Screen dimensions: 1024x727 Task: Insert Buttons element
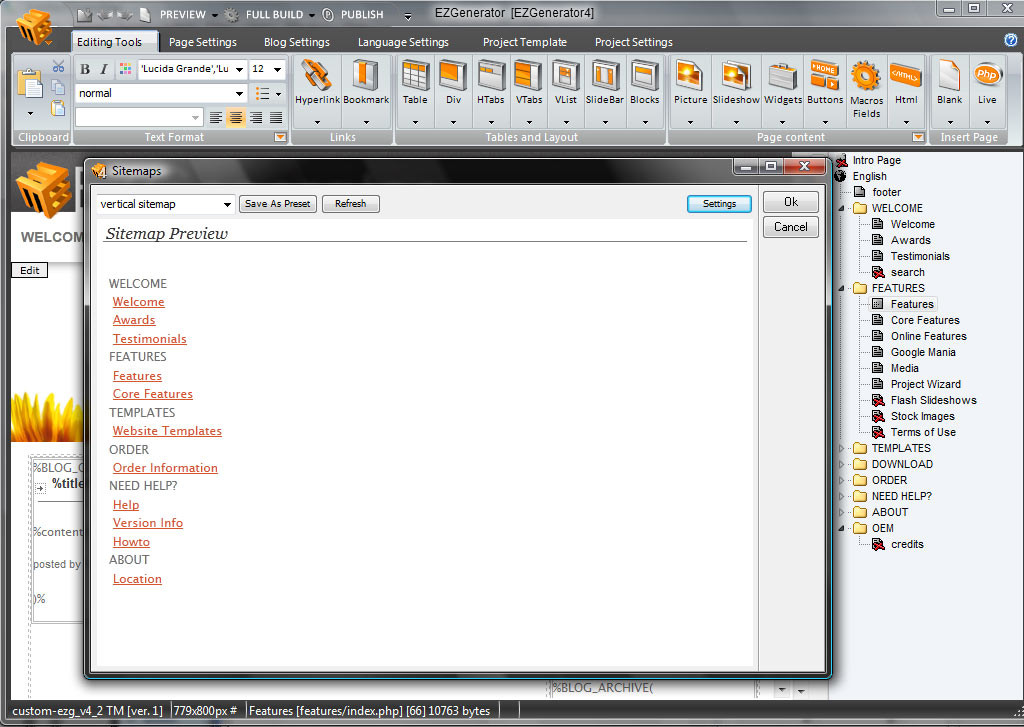[825, 82]
